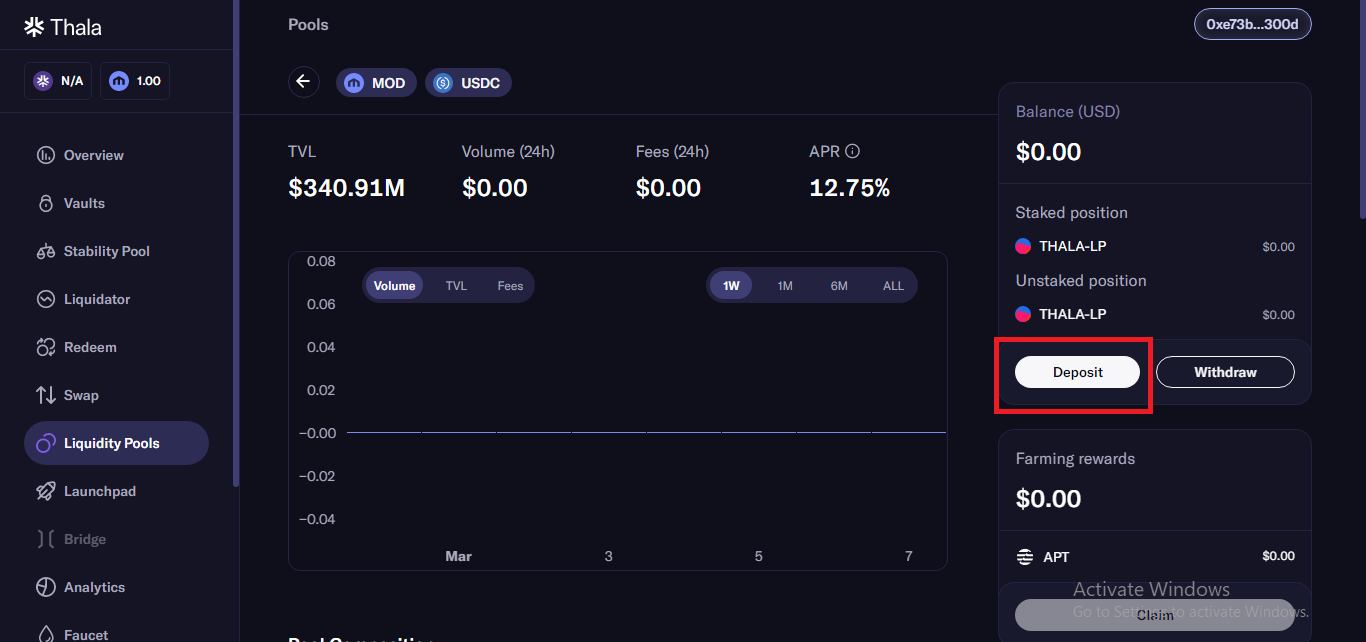Click the Balance (USD) heading
1366x642 pixels.
[x=1068, y=112]
